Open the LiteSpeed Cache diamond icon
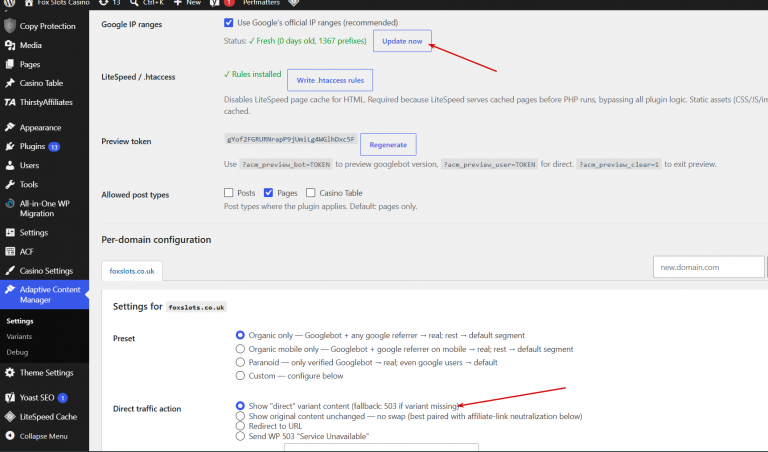Viewport: 768px width, 452px height. [10, 417]
